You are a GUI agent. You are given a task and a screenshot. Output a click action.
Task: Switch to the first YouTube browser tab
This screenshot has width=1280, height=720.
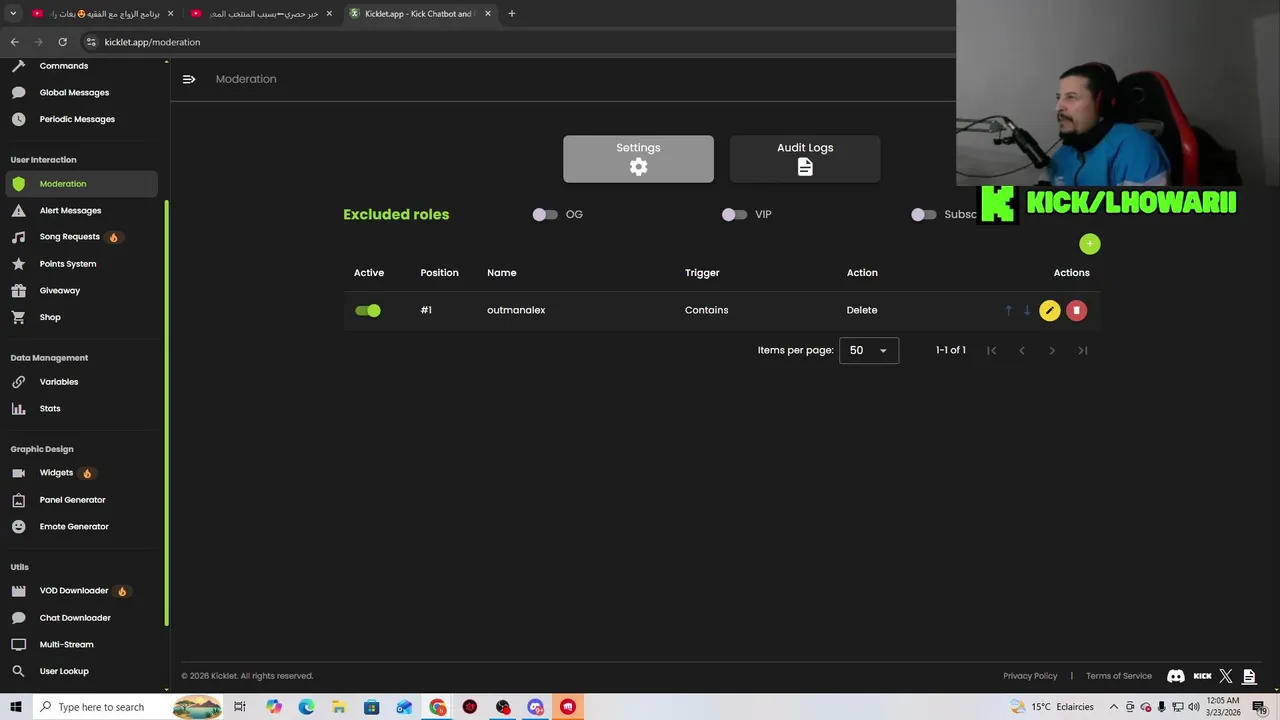[102, 14]
